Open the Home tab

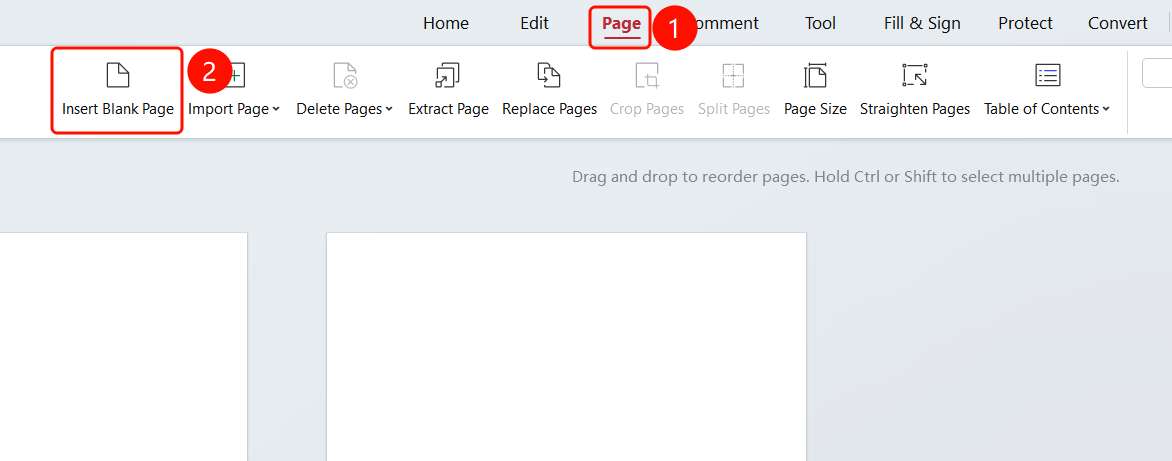445,24
